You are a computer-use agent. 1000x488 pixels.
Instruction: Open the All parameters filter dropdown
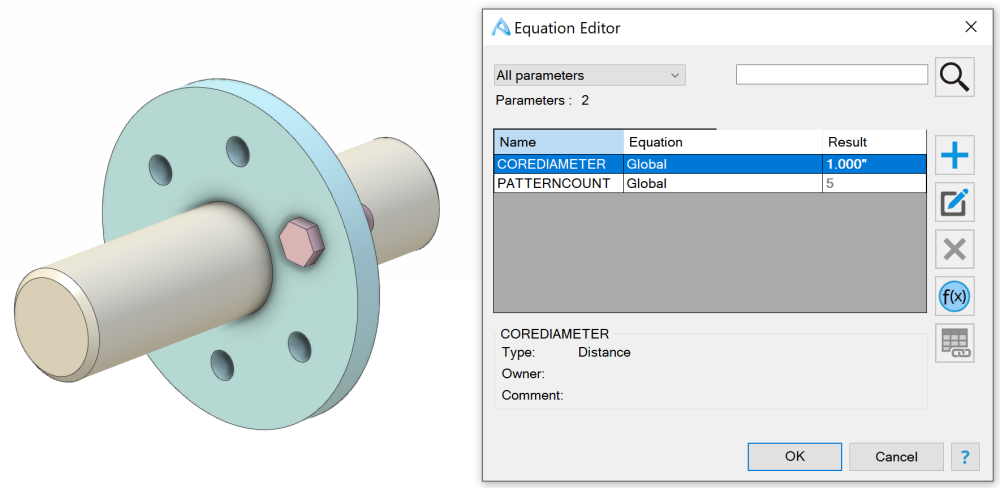pos(589,75)
